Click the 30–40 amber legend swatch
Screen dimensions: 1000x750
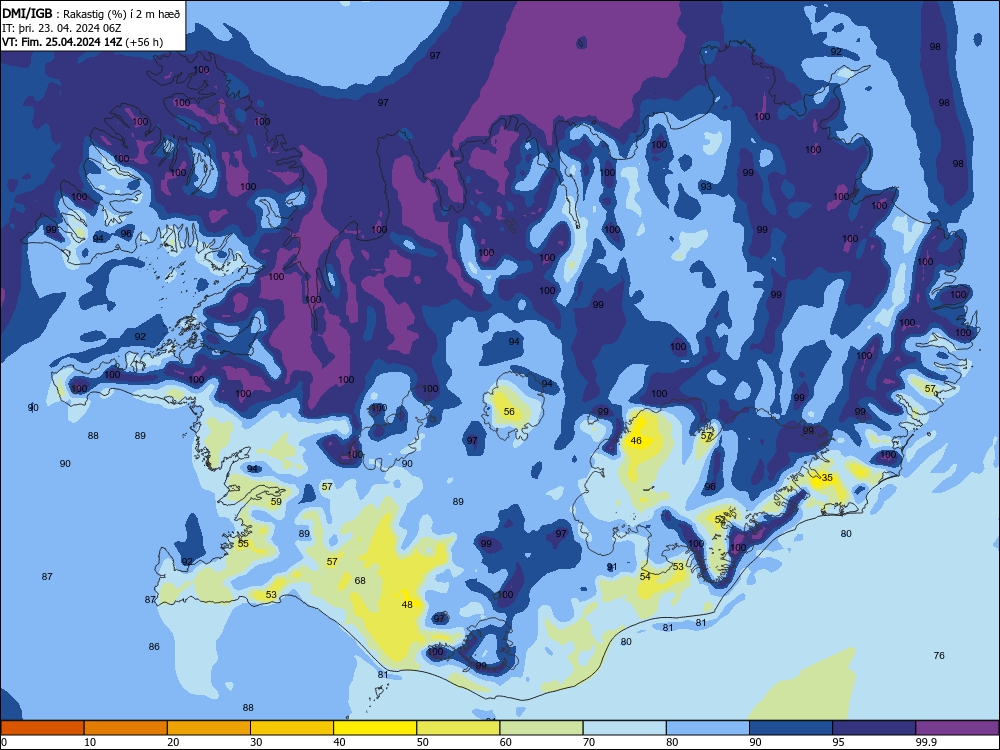point(292,728)
